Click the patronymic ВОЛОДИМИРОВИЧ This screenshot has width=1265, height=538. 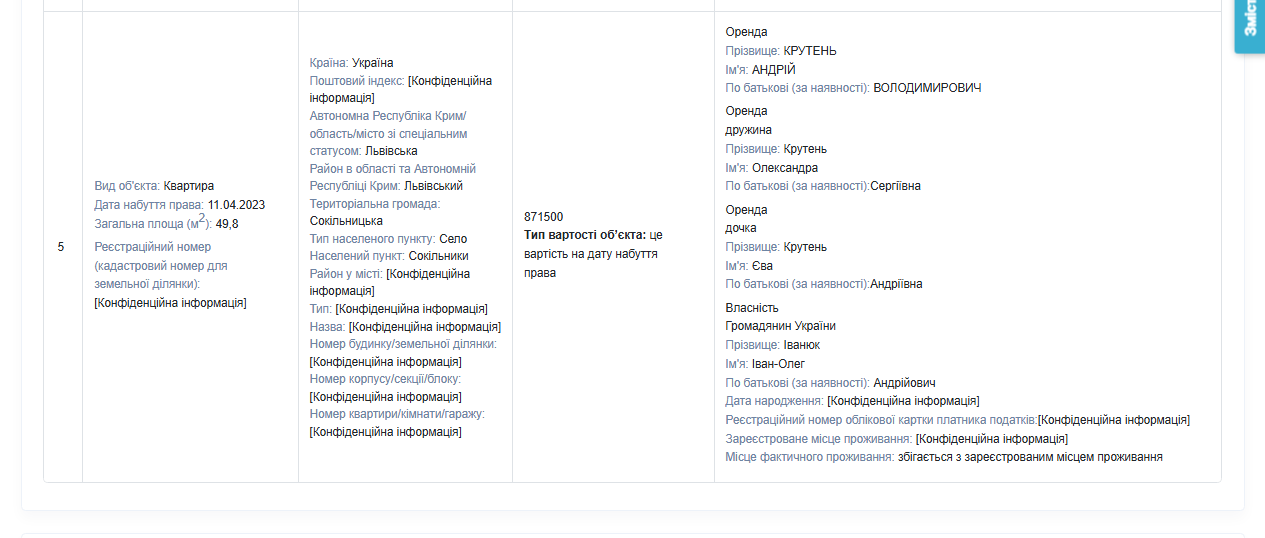(x=927, y=88)
